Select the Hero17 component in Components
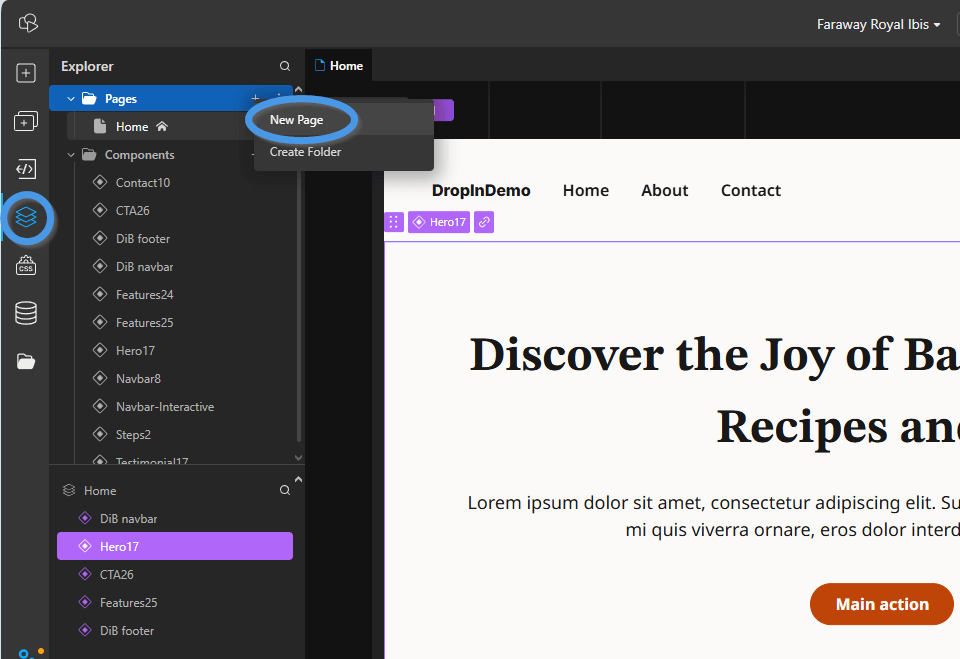This screenshot has height=659, width=960. (x=135, y=350)
